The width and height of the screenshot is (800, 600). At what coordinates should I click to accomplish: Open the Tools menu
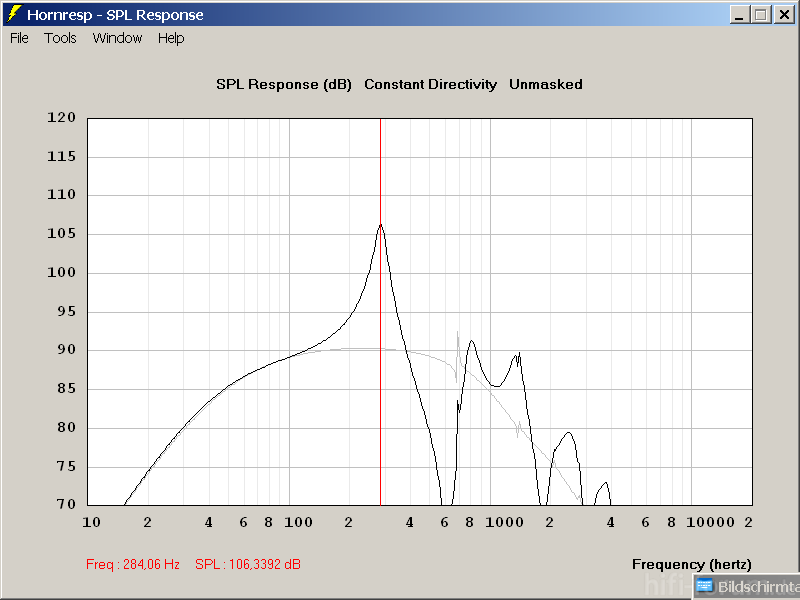(60, 38)
